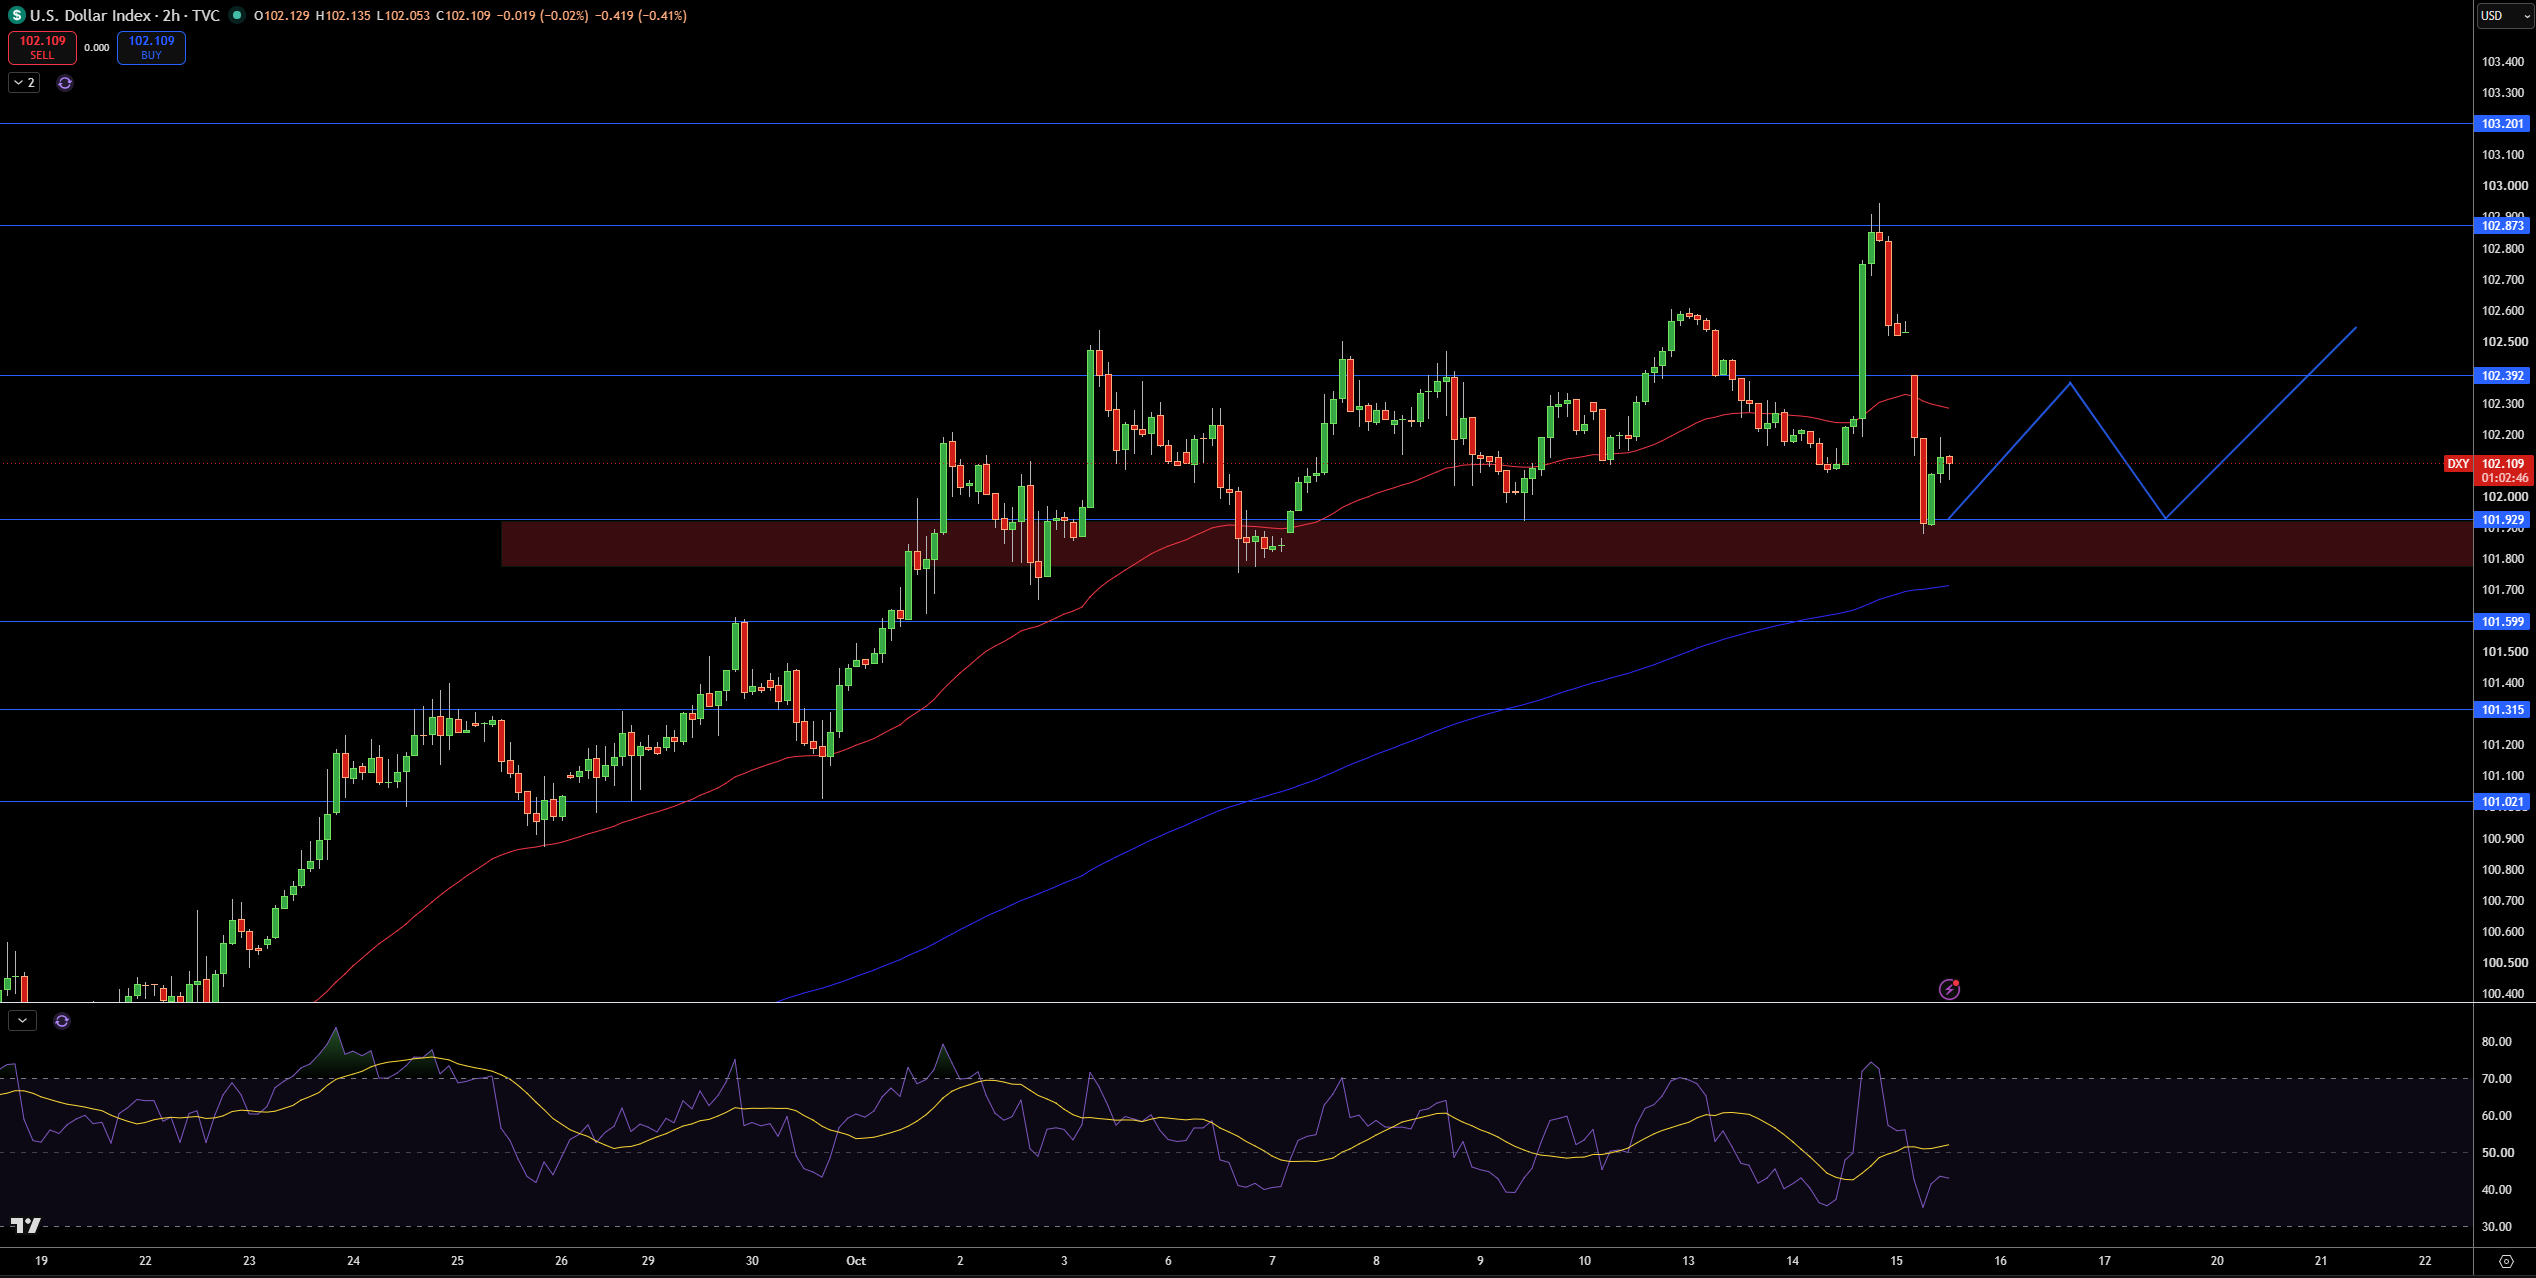Select the 102.392 horizontal line price label

coord(2503,376)
